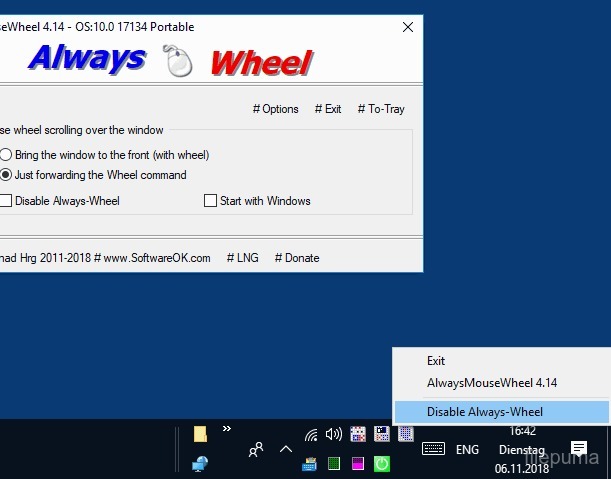Image resolution: width=611 pixels, height=479 pixels.
Task: Expand hidden tray icons with the chevron
Action: pyautogui.click(x=286, y=450)
